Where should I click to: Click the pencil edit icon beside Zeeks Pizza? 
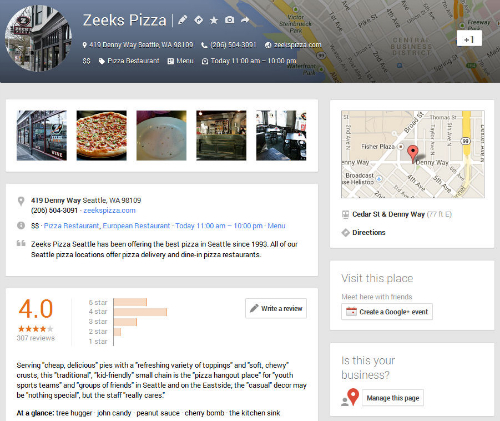point(182,20)
